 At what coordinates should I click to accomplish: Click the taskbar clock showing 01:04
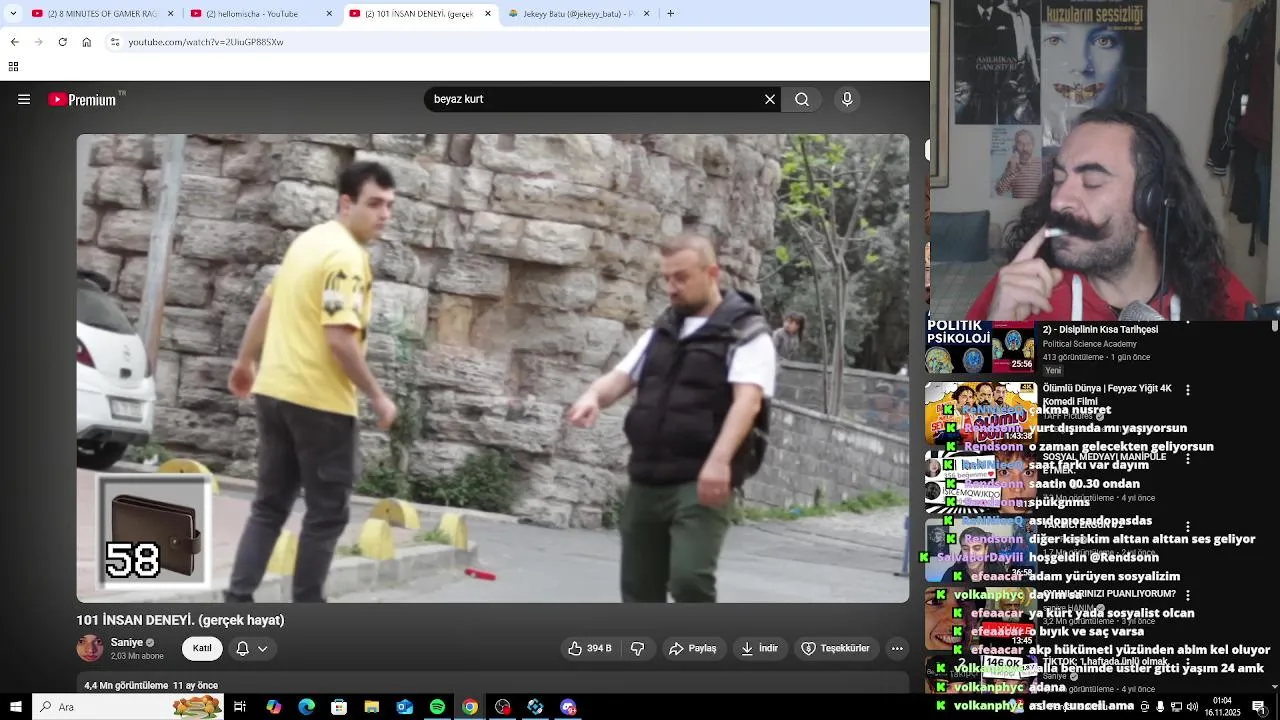(1222, 707)
